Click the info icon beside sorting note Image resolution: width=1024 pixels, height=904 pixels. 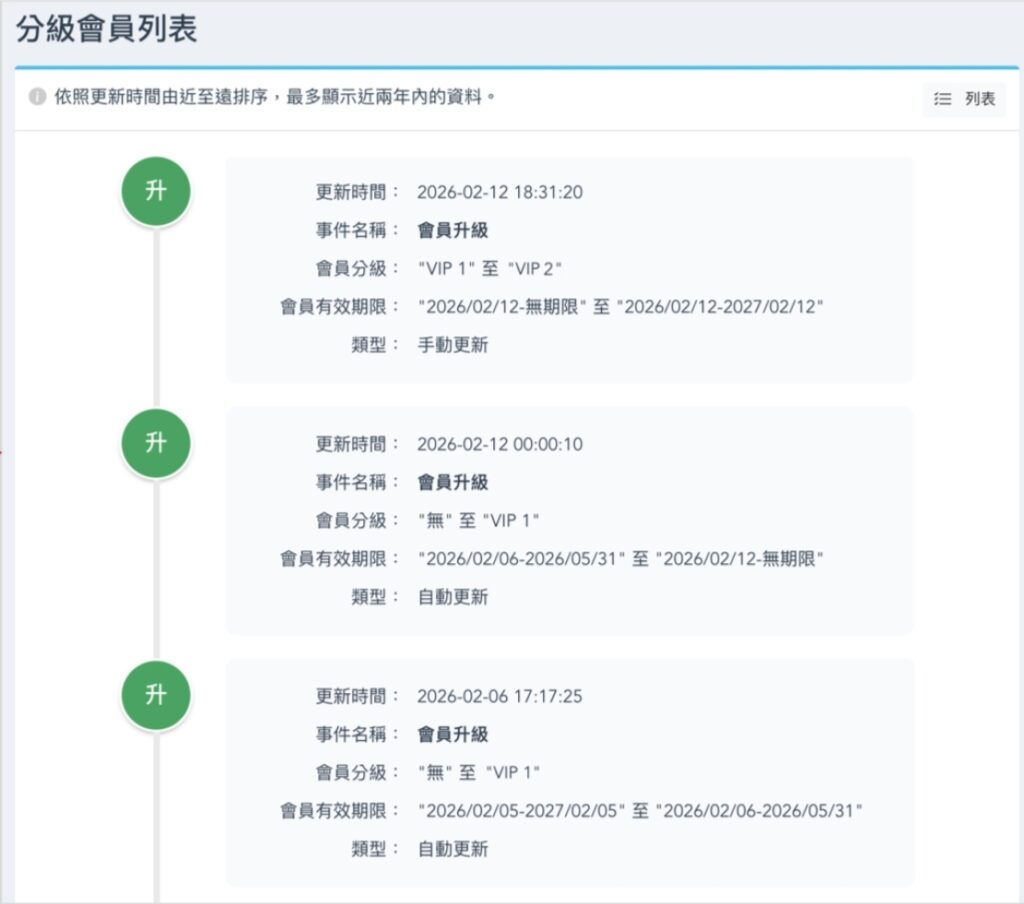[37, 98]
